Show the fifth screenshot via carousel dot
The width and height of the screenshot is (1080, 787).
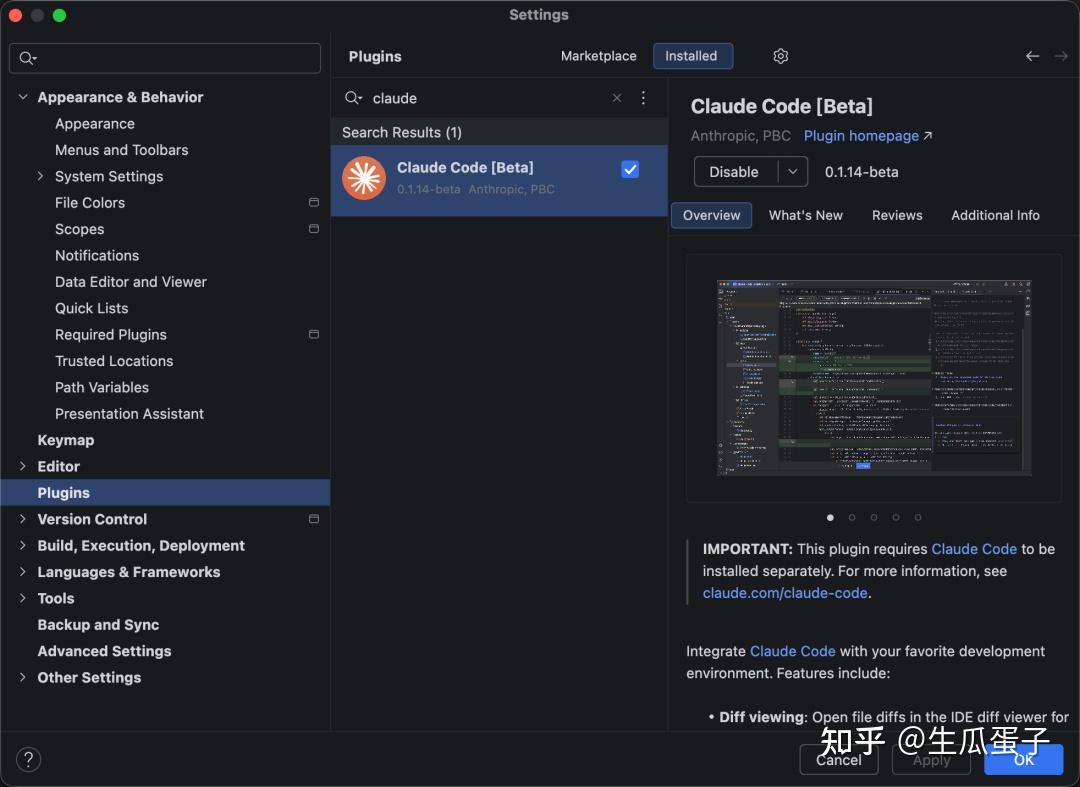click(x=917, y=517)
